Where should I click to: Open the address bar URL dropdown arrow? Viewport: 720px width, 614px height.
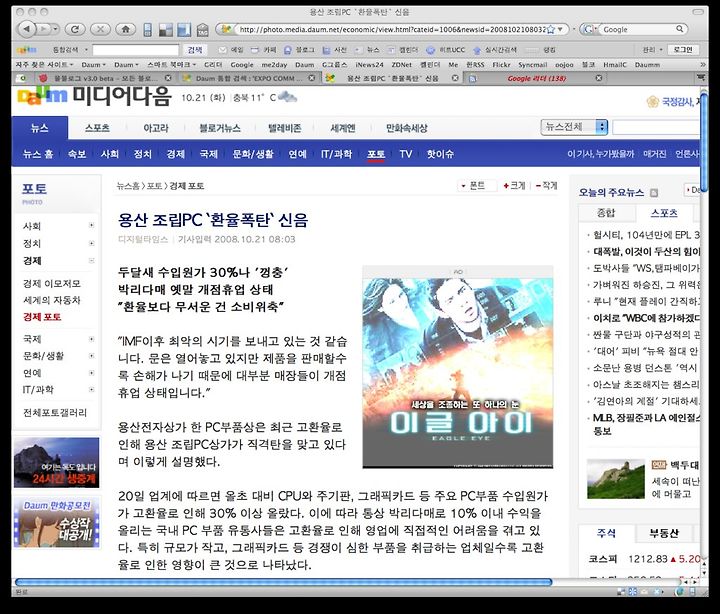pyautogui.click(x=560, y=29)
